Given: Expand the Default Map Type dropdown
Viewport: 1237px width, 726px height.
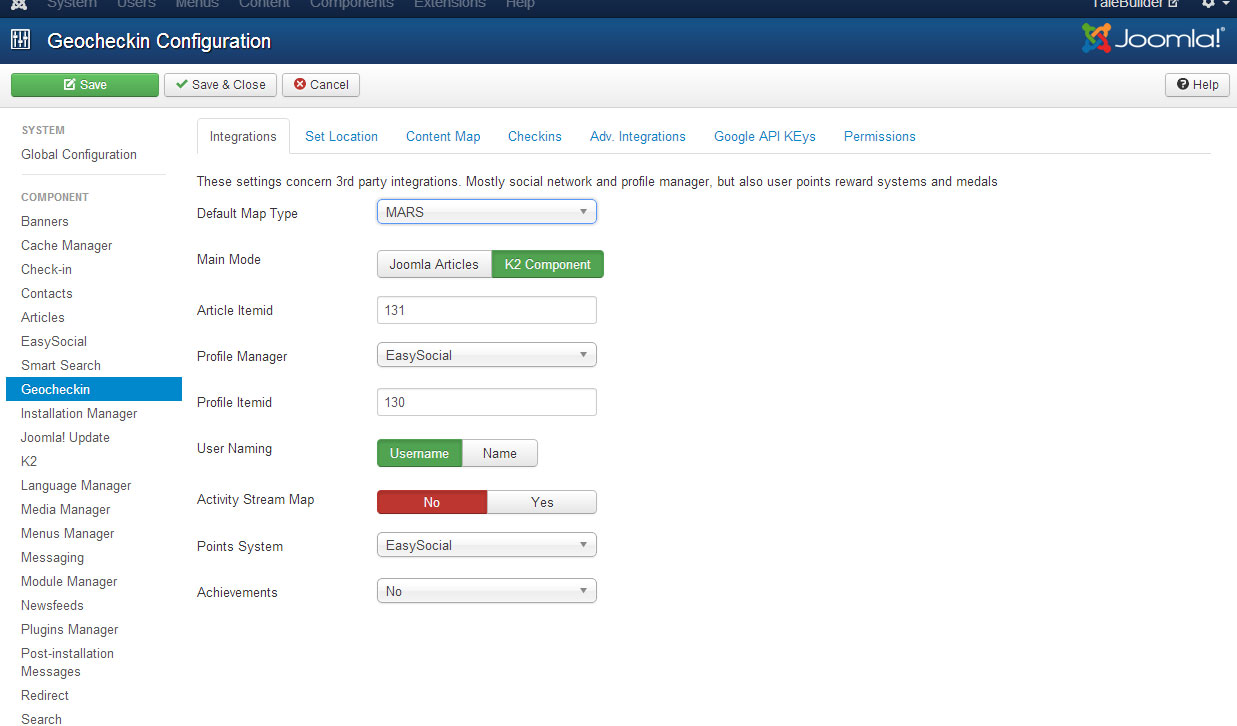Looking at the screenshot, I should [487, 212].
